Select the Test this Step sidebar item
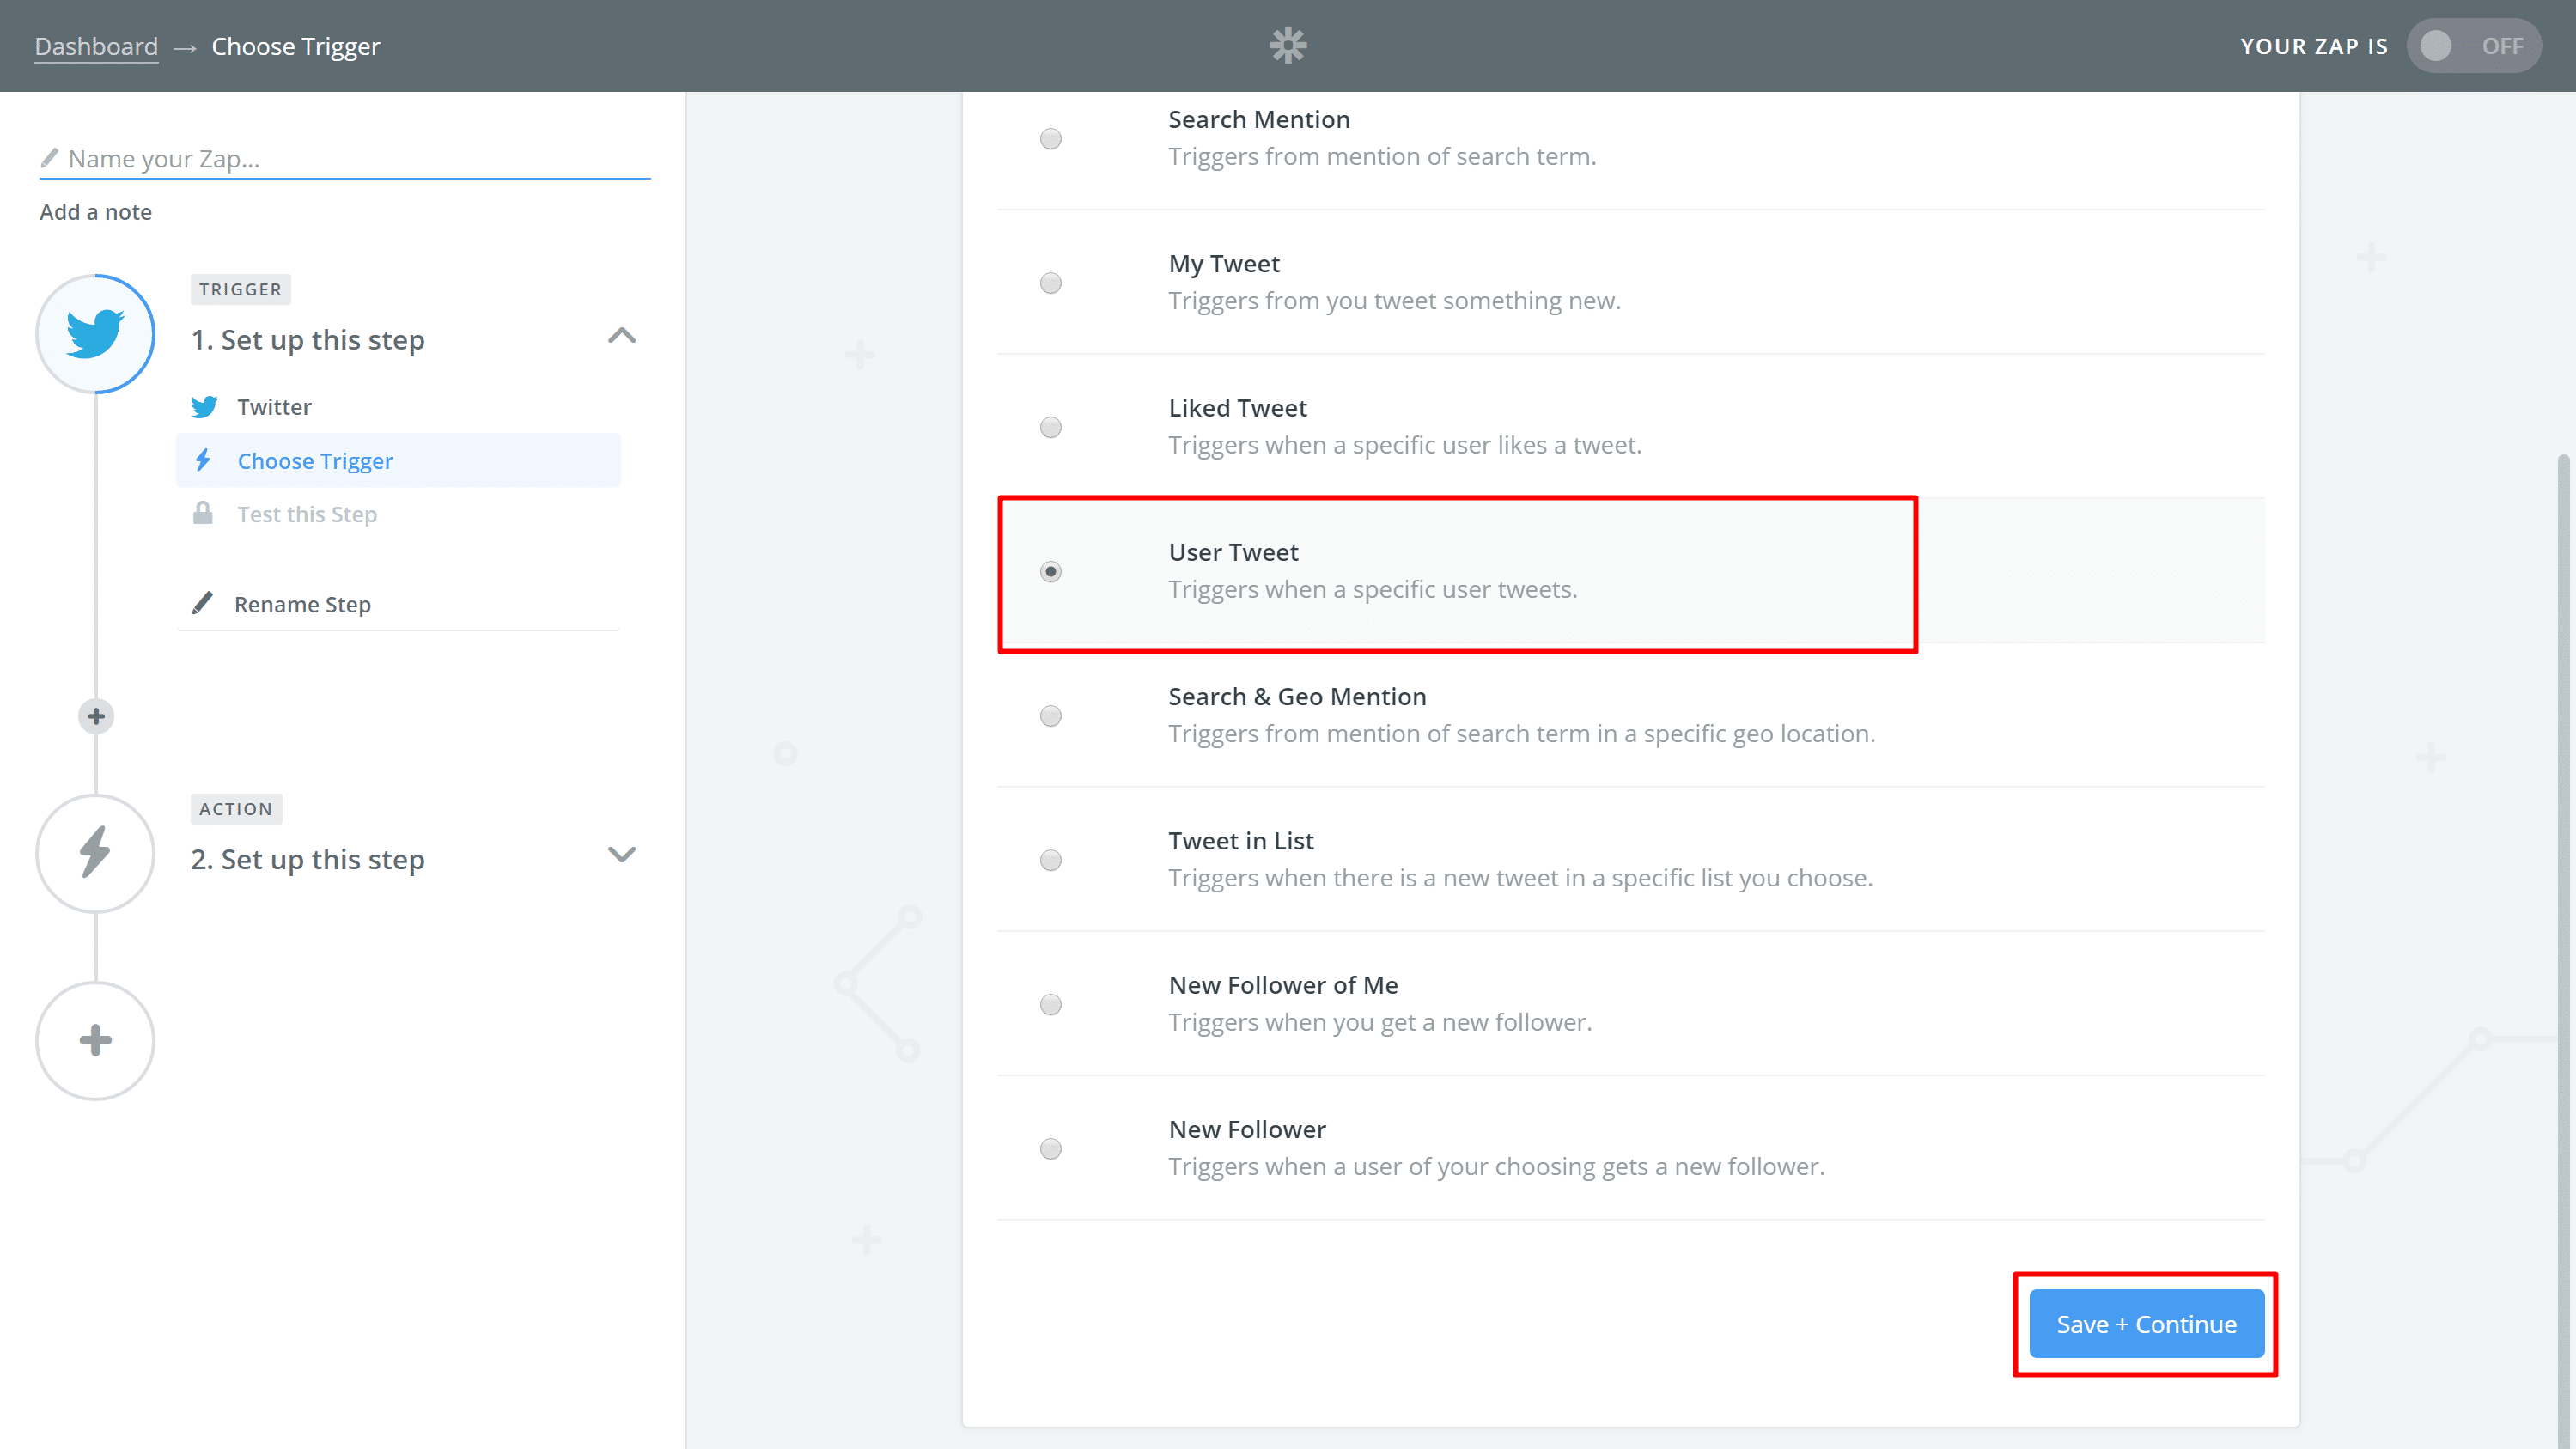The height and width of the screenshot is (1449, 2576). pyautogui.click(x=306, y=514)
